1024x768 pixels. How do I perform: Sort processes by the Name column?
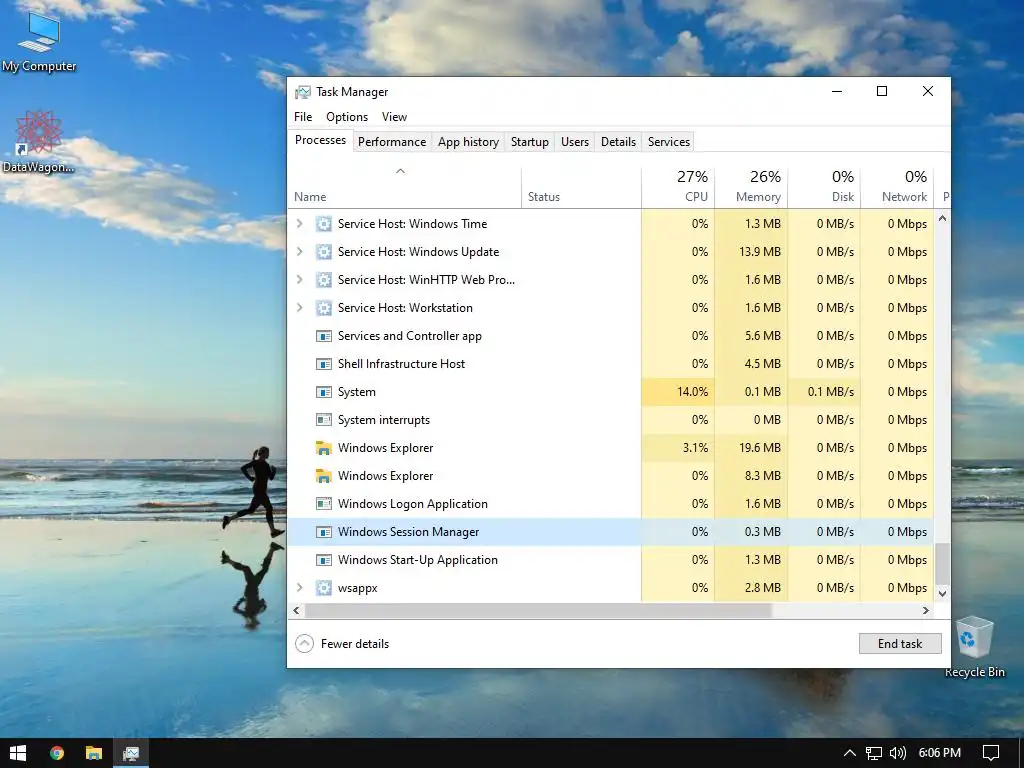404,188
